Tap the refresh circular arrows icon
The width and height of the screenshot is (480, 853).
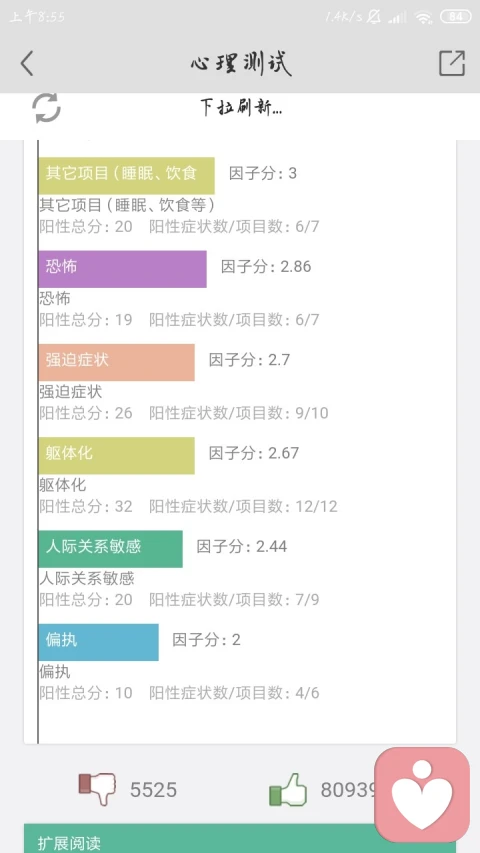tap(46, 108)
